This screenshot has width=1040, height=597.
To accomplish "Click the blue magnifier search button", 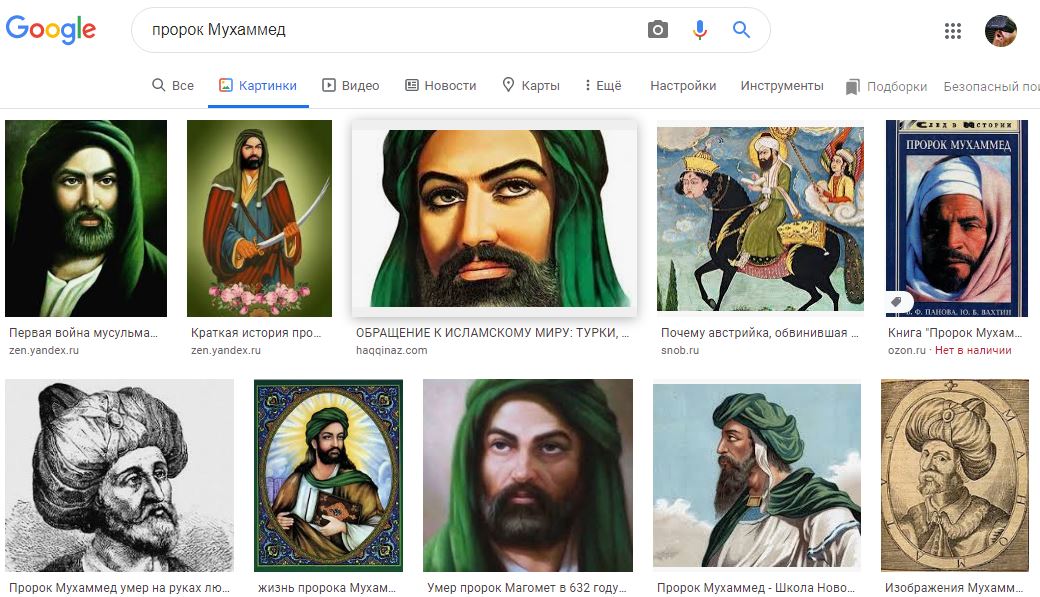I will pos(741,29).
